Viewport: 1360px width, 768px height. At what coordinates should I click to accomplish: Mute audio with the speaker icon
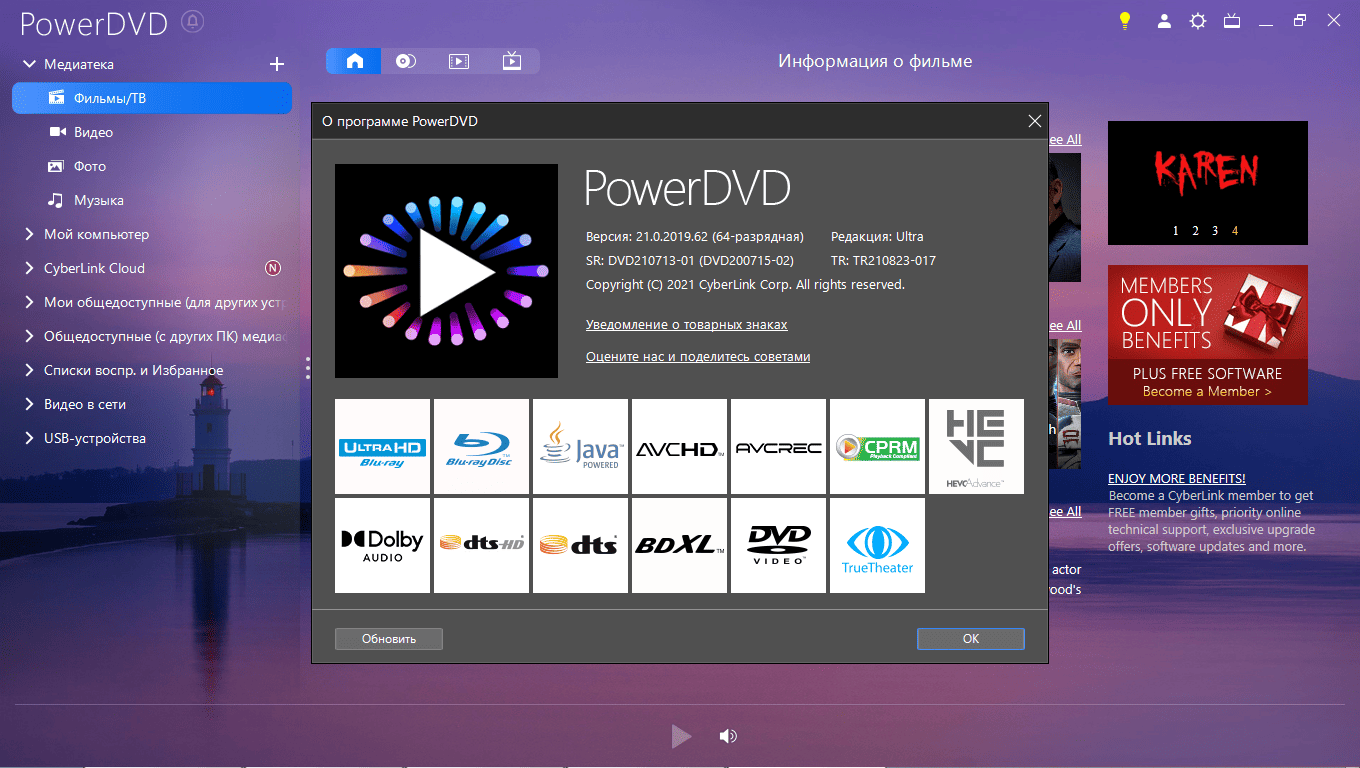click(728, 737)
